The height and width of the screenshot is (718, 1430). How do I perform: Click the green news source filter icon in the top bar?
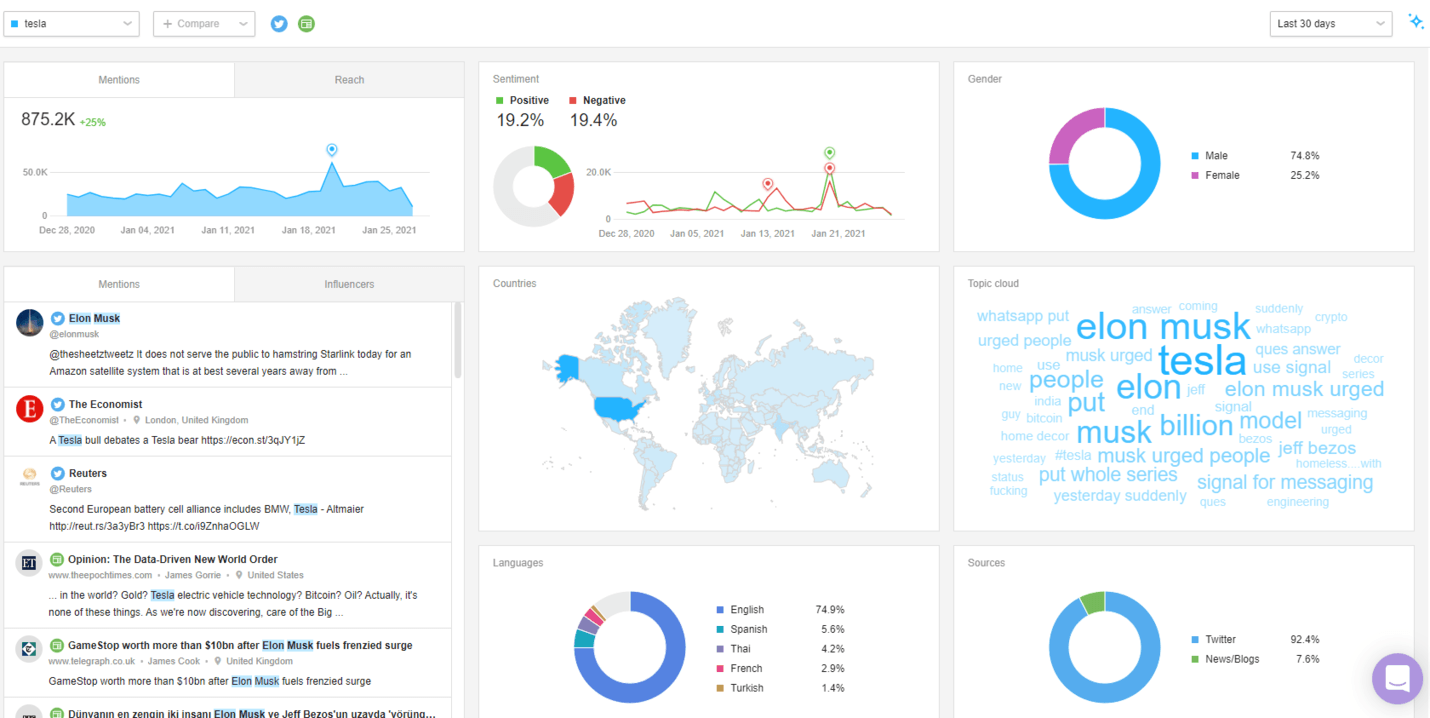point(306,23)
